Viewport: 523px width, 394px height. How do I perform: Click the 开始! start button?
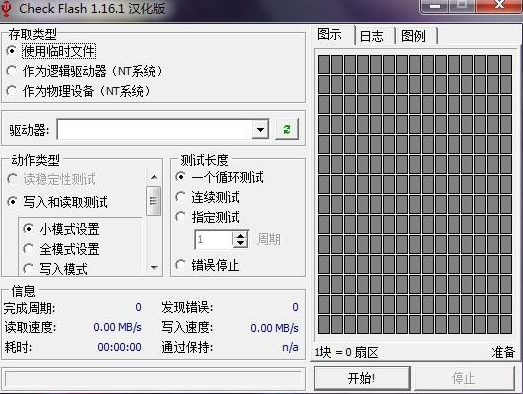pos(362,378)
